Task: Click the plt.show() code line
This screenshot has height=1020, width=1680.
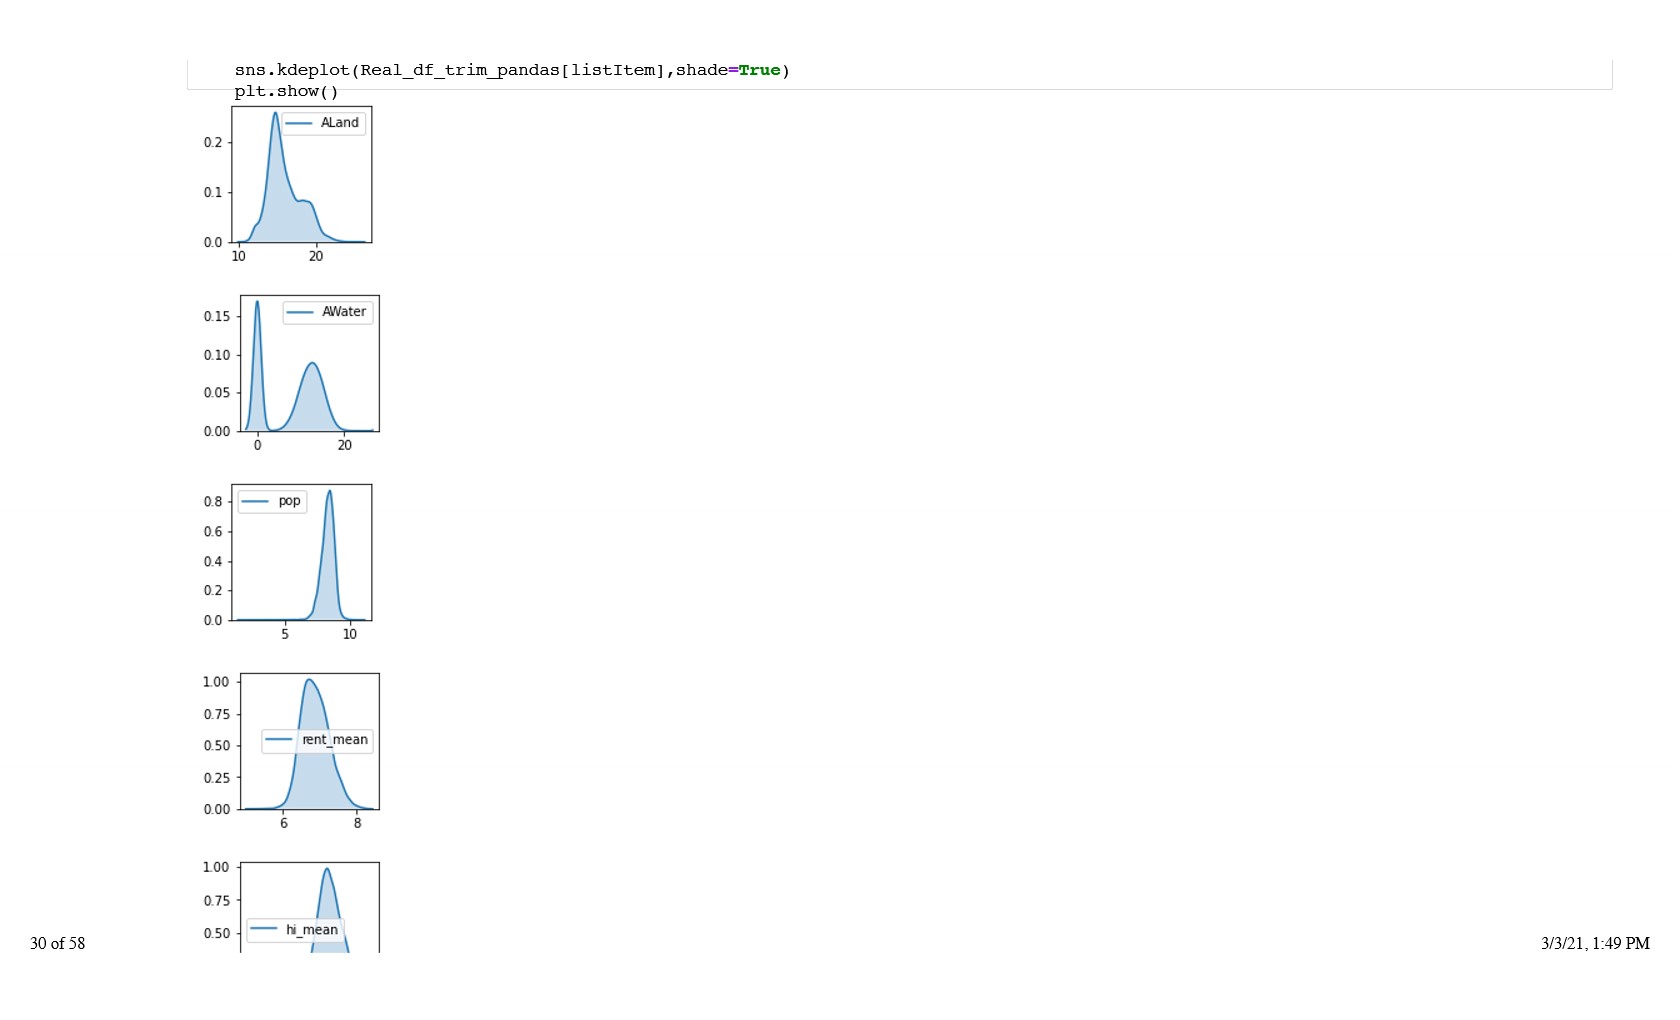Action: tap(286, 91)
